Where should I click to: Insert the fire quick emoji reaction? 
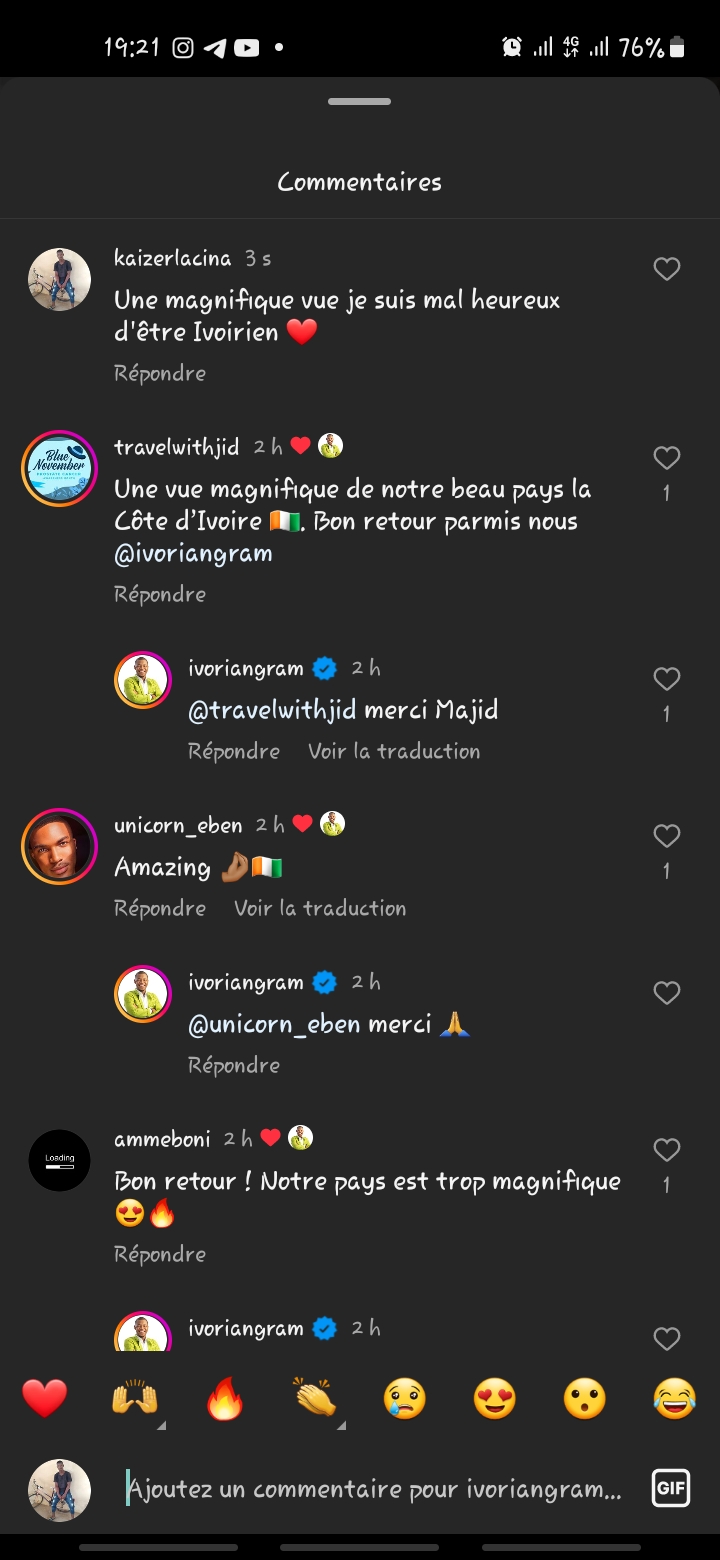[x=225, y=1398]
